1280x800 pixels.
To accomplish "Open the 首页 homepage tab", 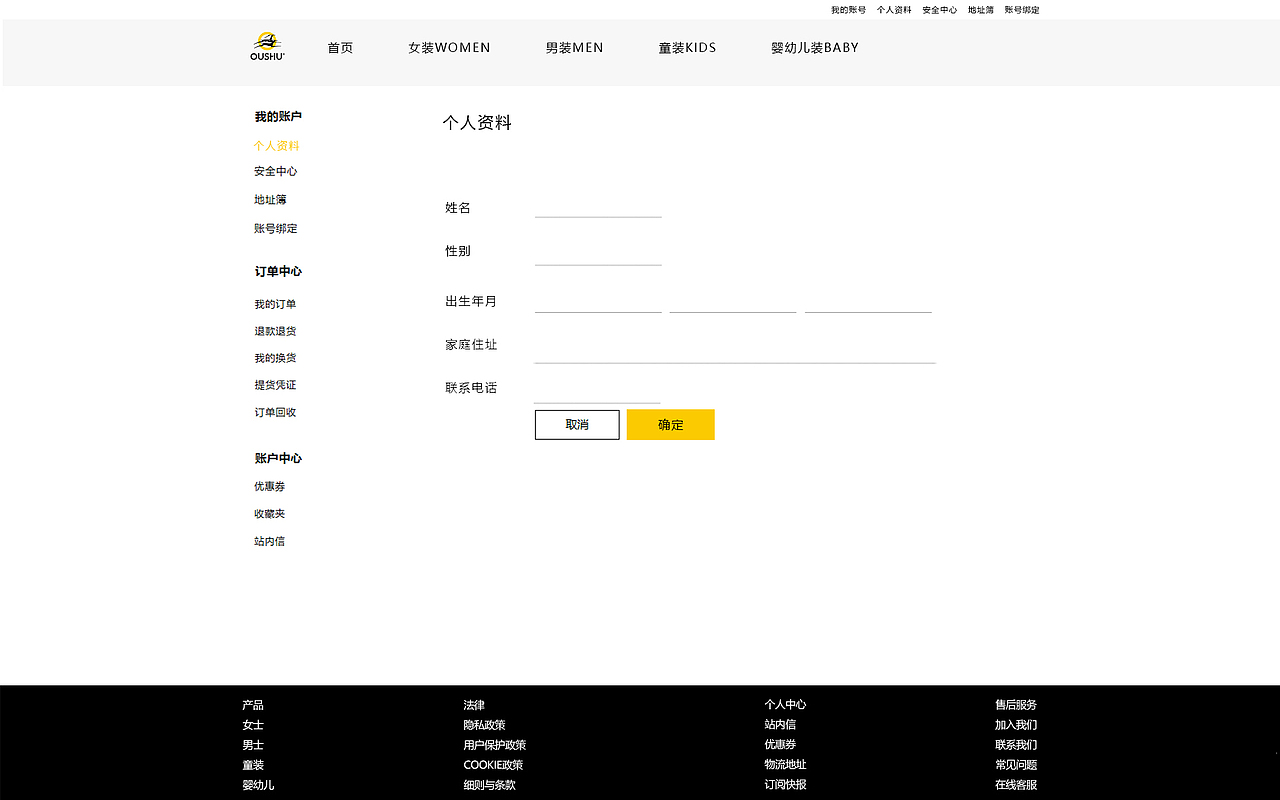I will coord(339,47).
